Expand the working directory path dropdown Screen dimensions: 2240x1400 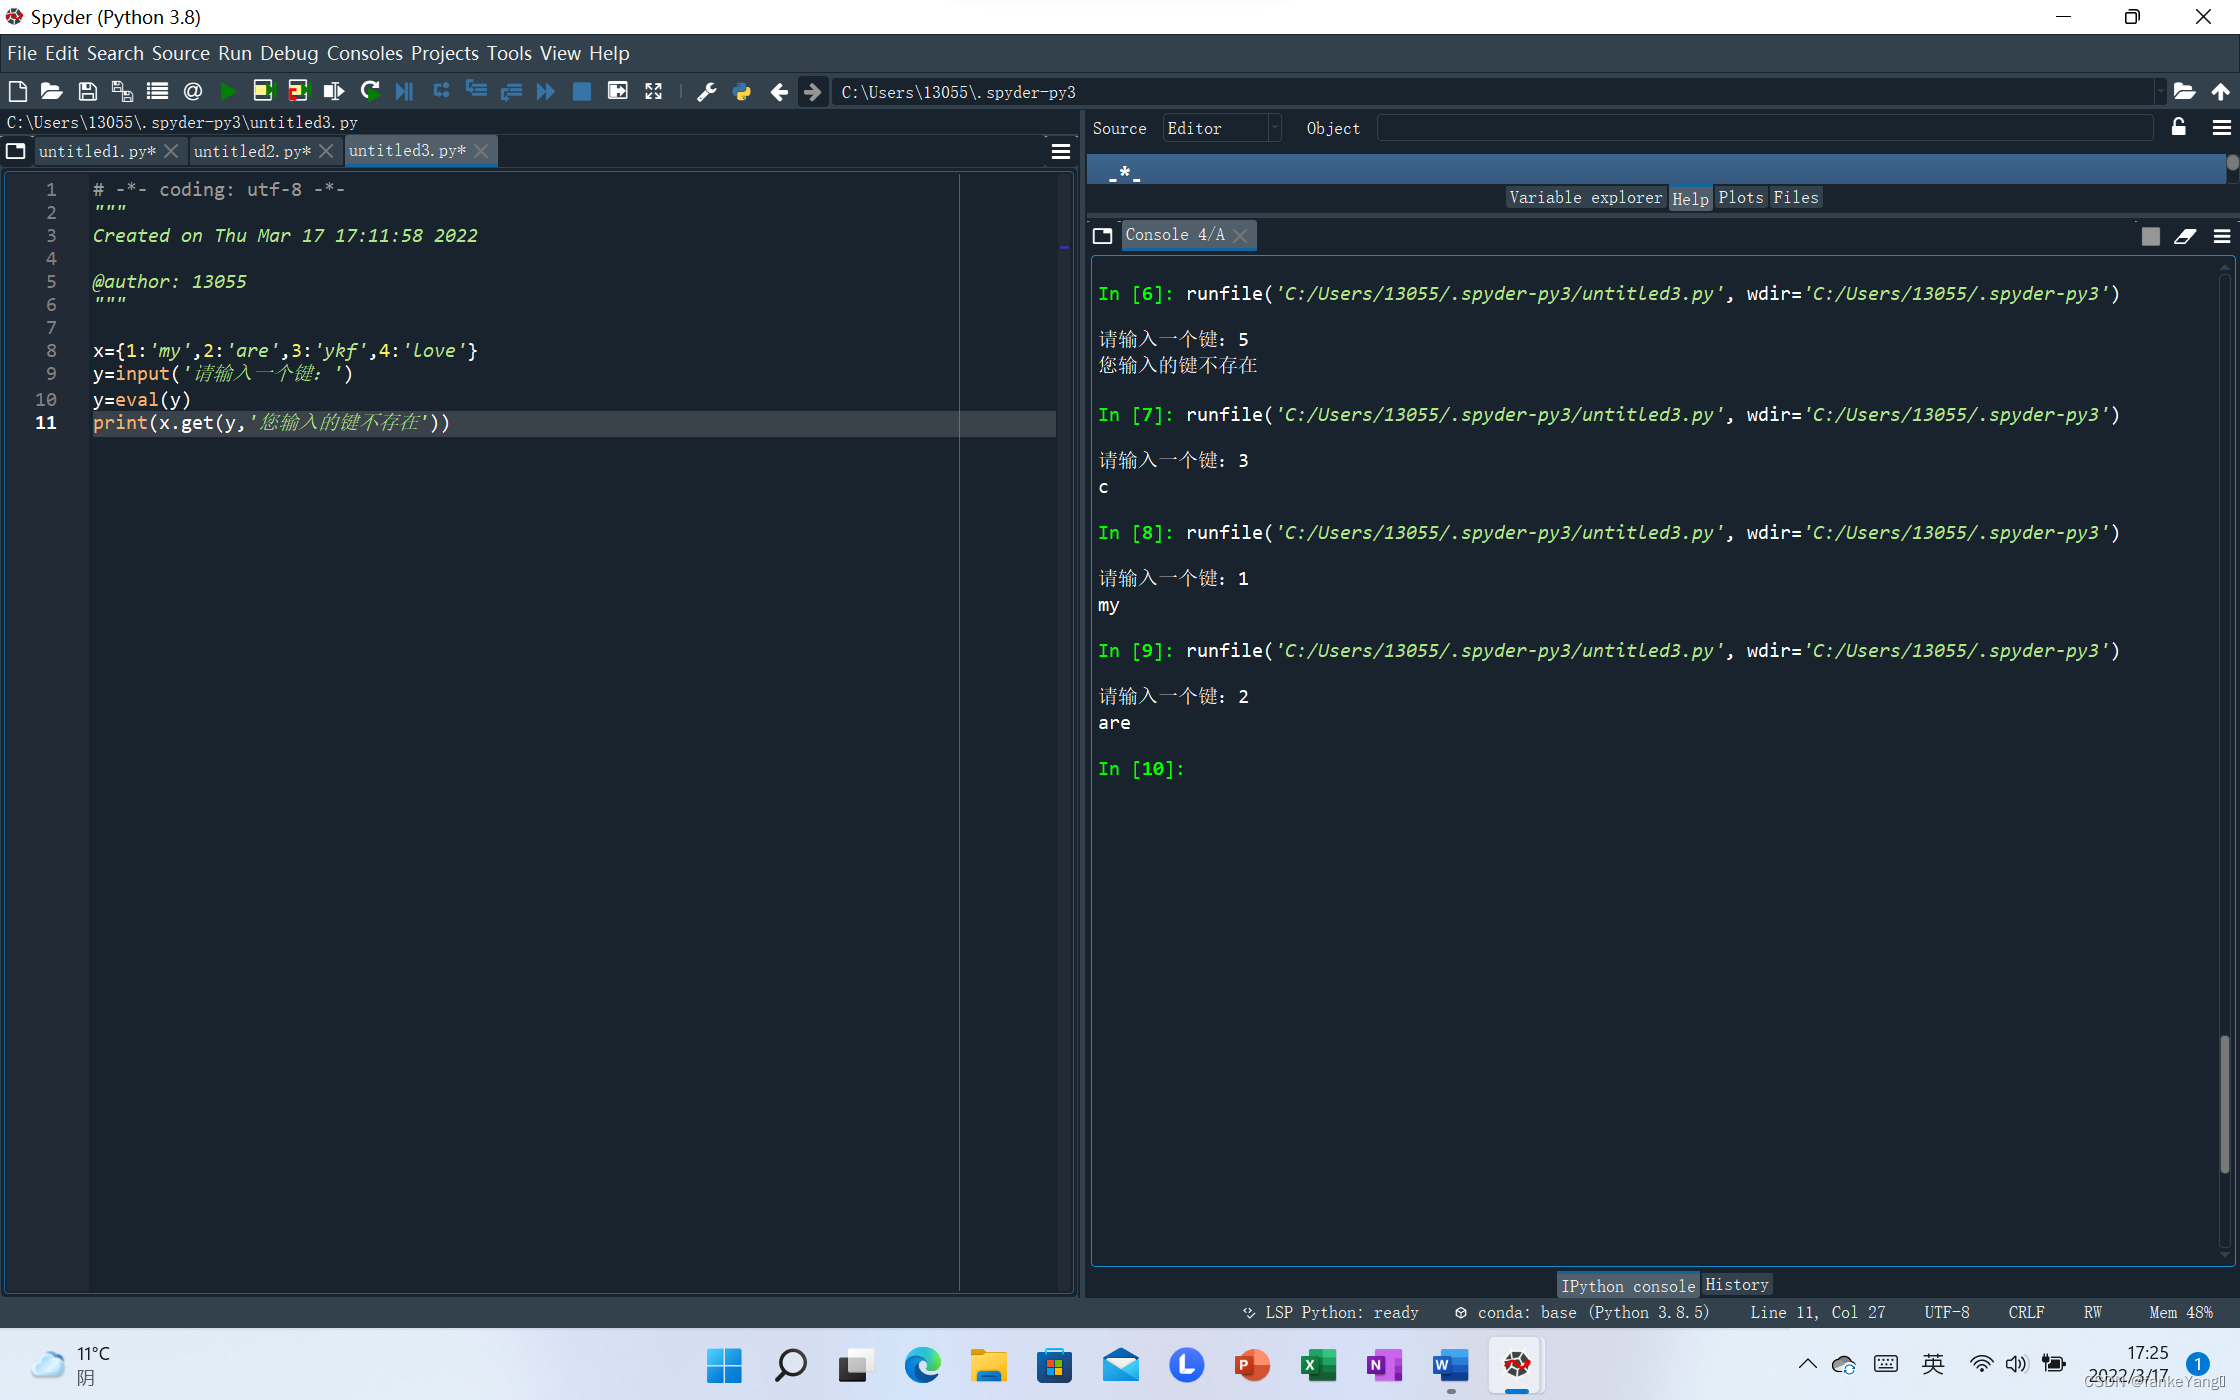[x=2160, y=92]
